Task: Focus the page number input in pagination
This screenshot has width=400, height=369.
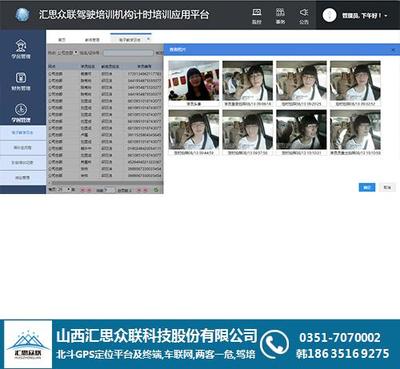Action: click(110, 190)
